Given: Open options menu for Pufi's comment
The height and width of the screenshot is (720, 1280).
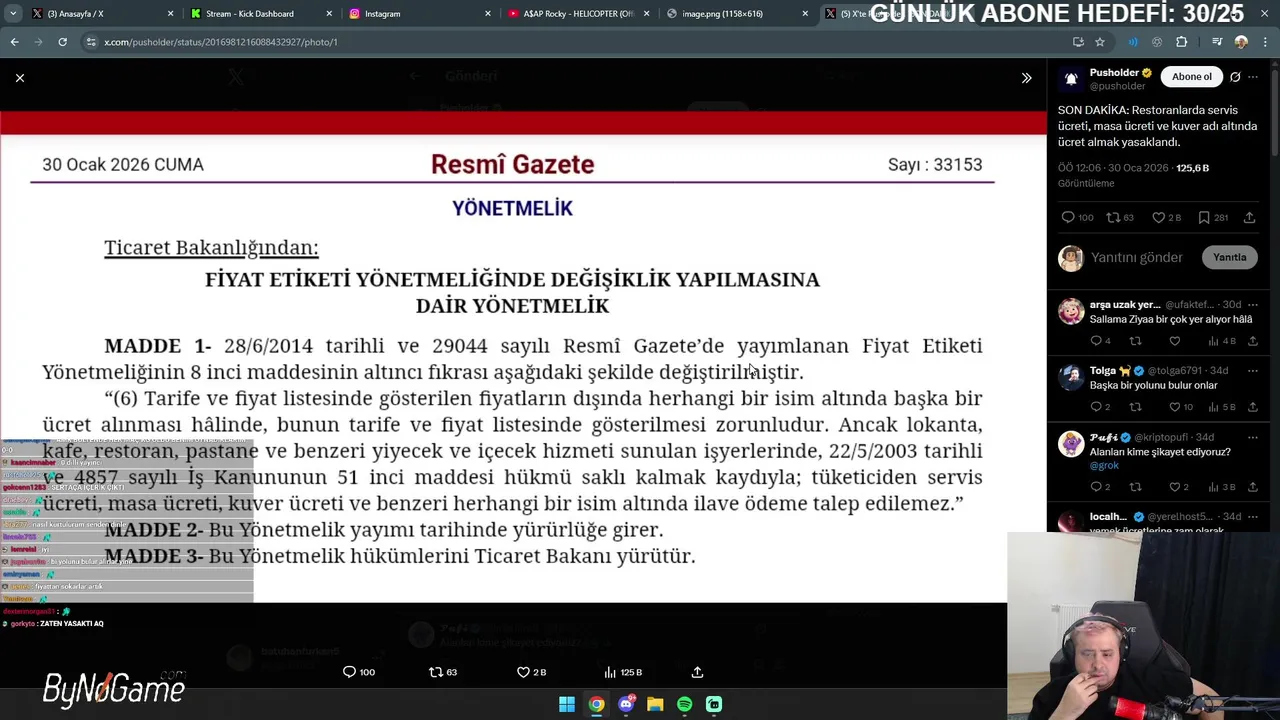Looking at the screenshot, I should click(1253, 438).
